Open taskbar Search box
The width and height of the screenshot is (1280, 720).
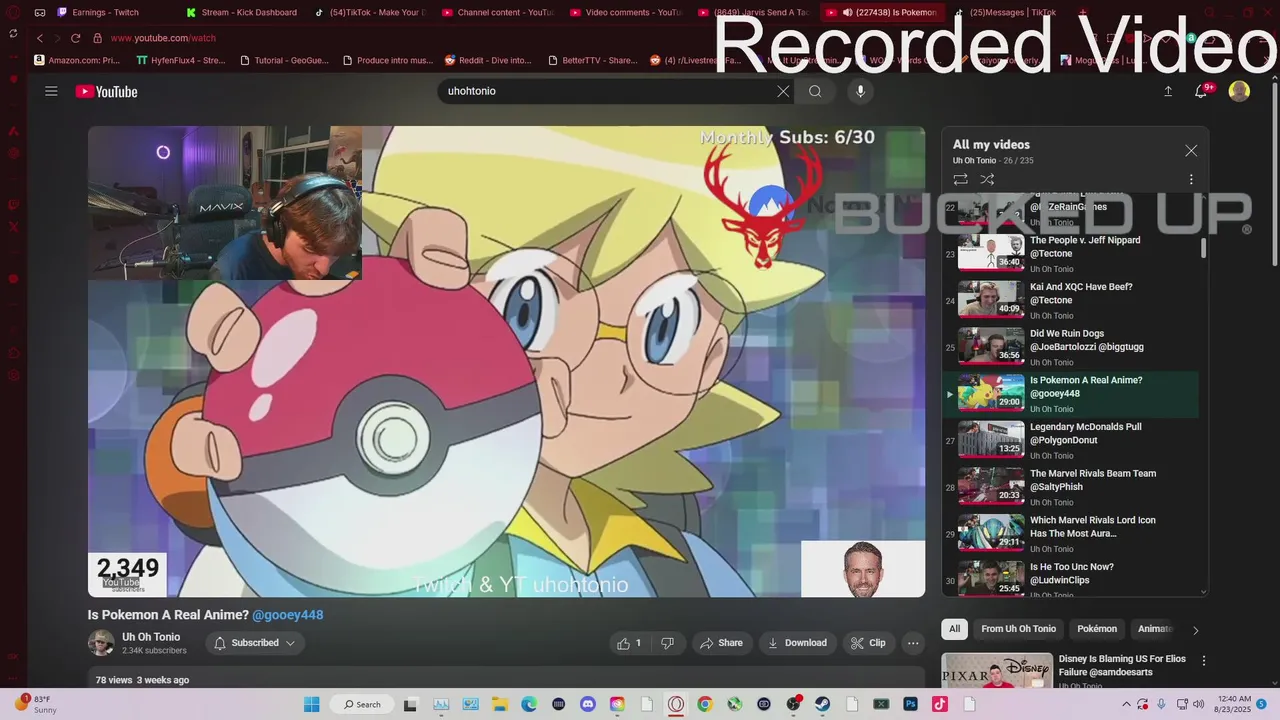(x=362, y=704)
